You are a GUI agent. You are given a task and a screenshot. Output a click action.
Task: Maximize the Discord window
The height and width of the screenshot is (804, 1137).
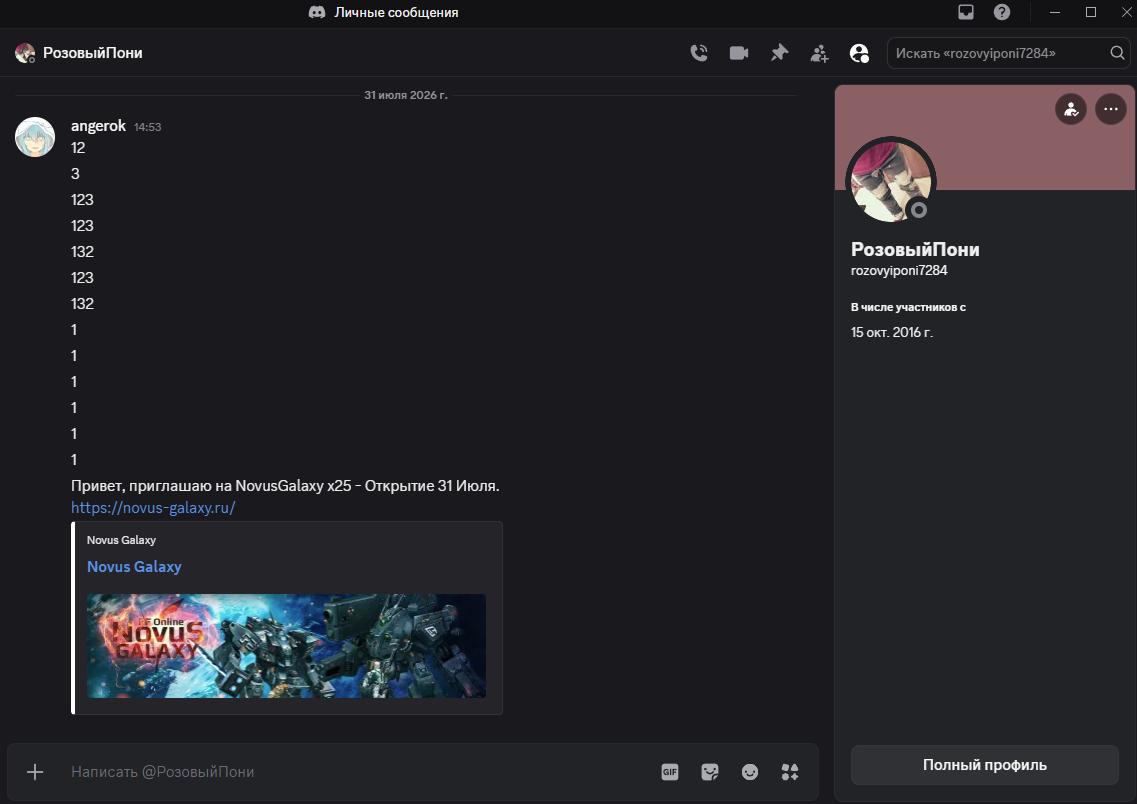tap(1091, 12)
